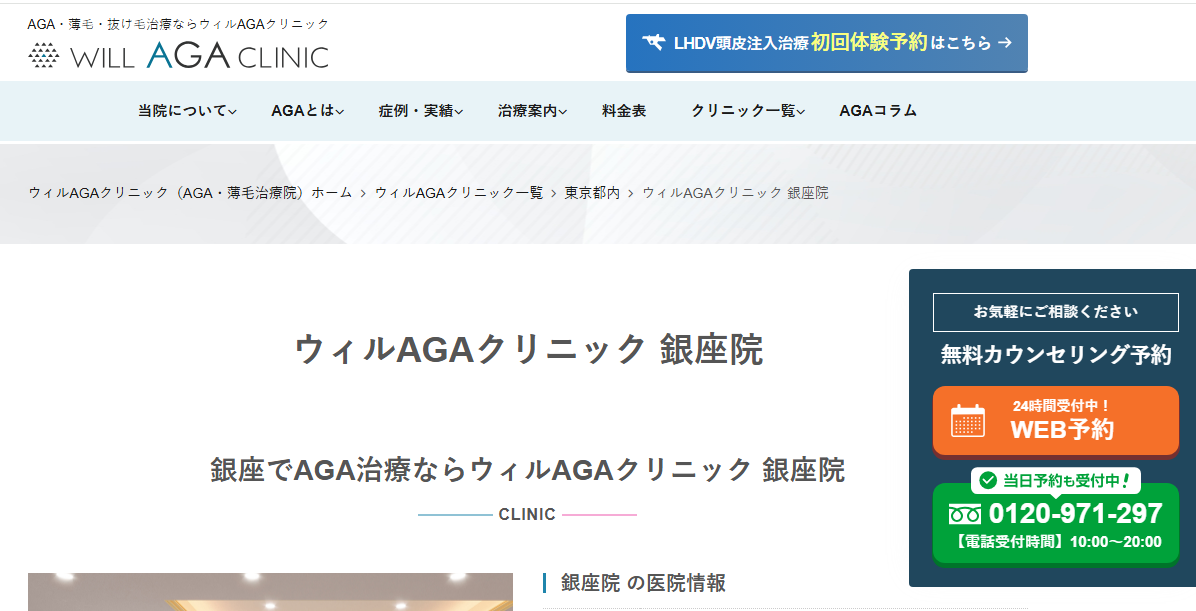Image resolution: width=1196 pixels, height=611 pixels.
Task: Click the triangle dot logo mark
Action: tap(43, 56)
